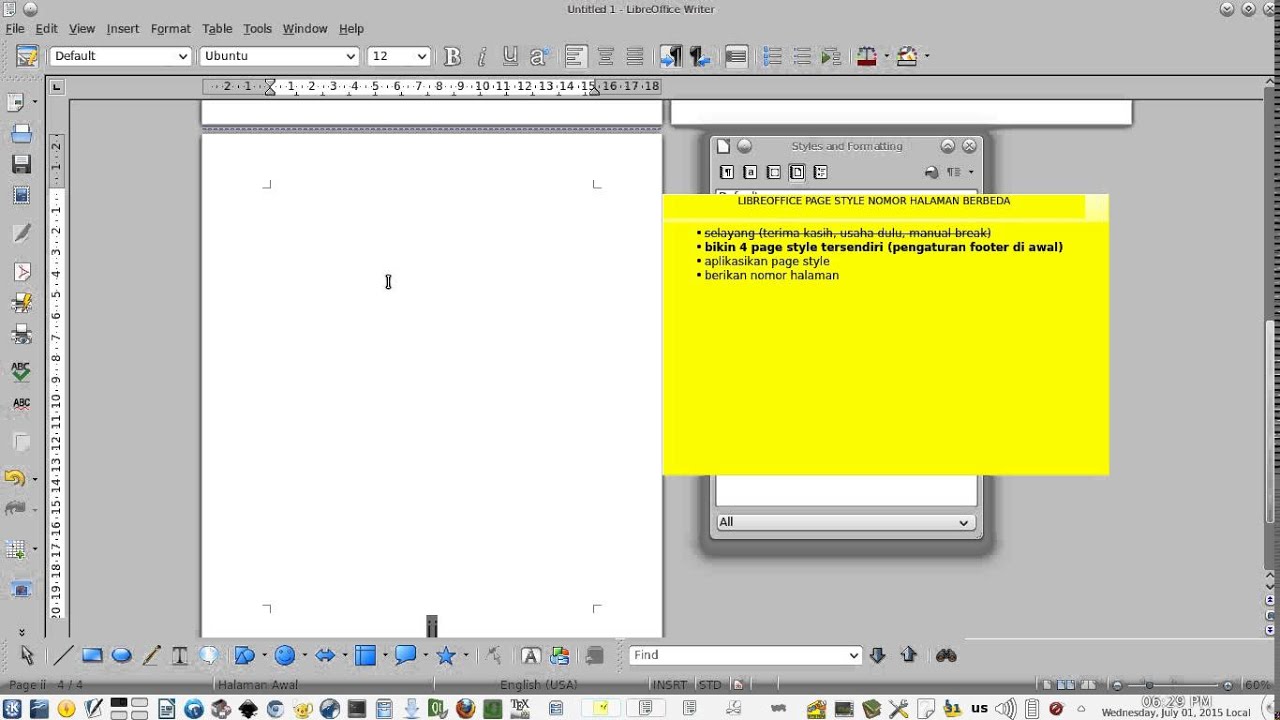
Task: Open the Table menu
Action: pos(217,28)
